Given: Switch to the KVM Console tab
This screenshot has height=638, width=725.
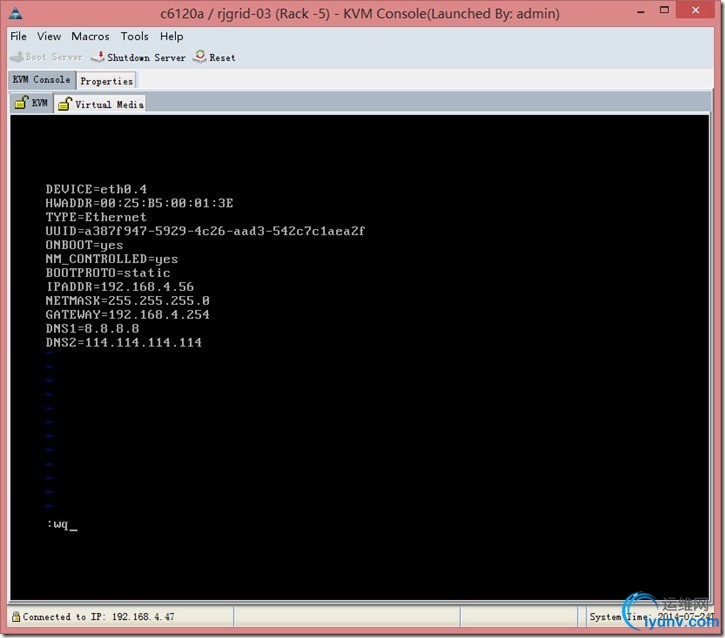Looking at the screenshot, I should pos(42,80).
